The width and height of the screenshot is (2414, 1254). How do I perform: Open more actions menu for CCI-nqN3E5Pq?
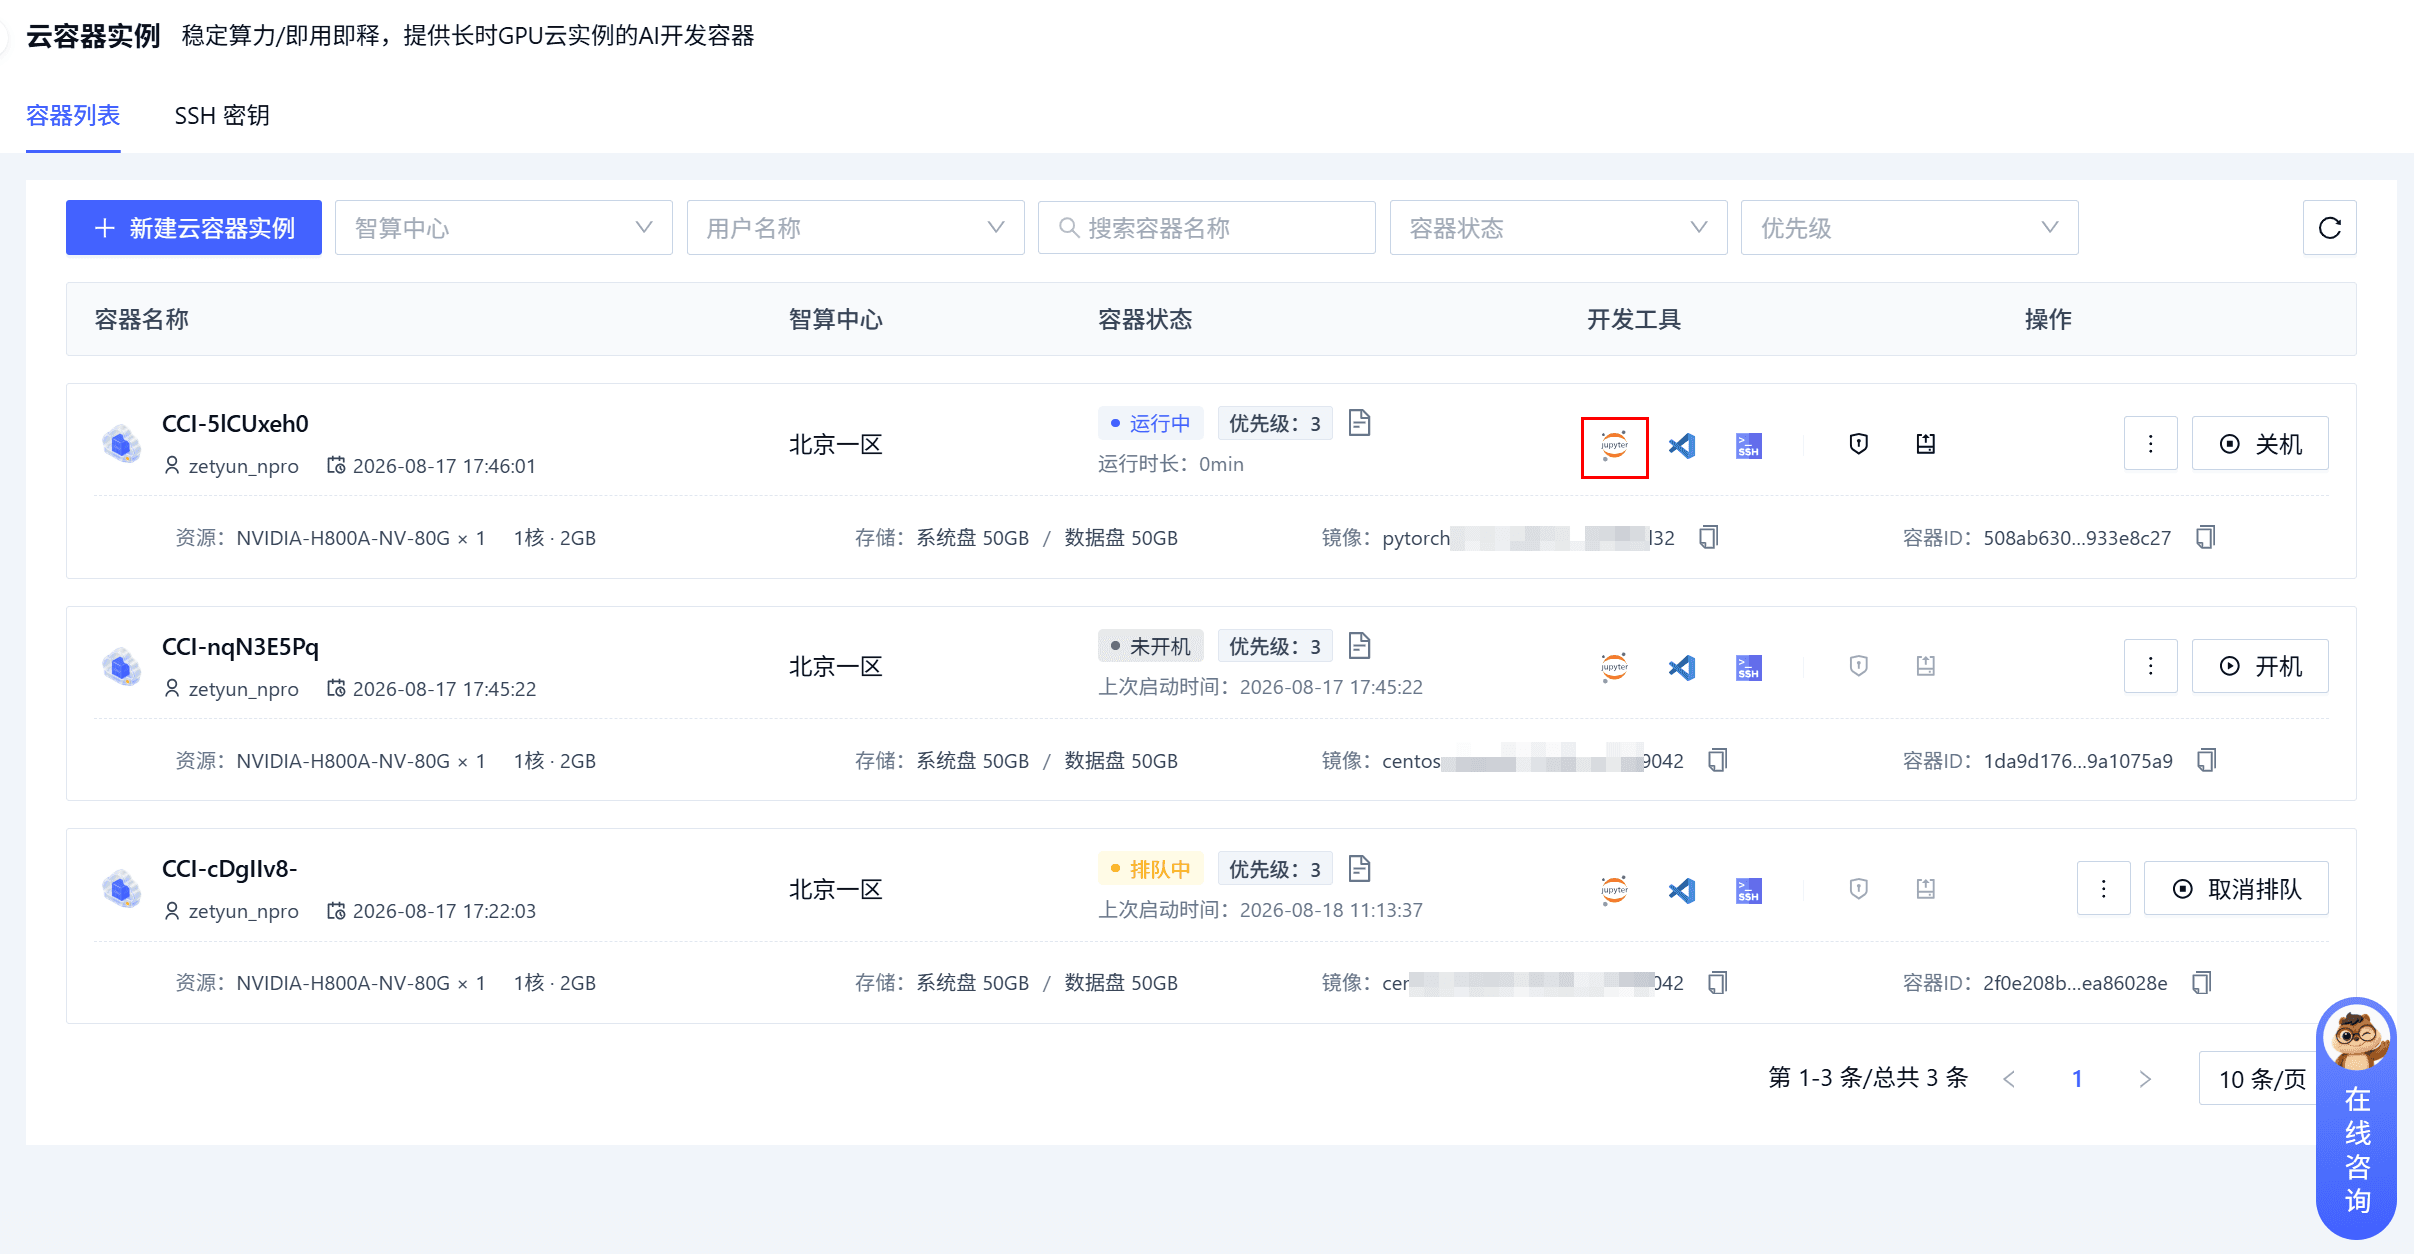(2150, 666)
